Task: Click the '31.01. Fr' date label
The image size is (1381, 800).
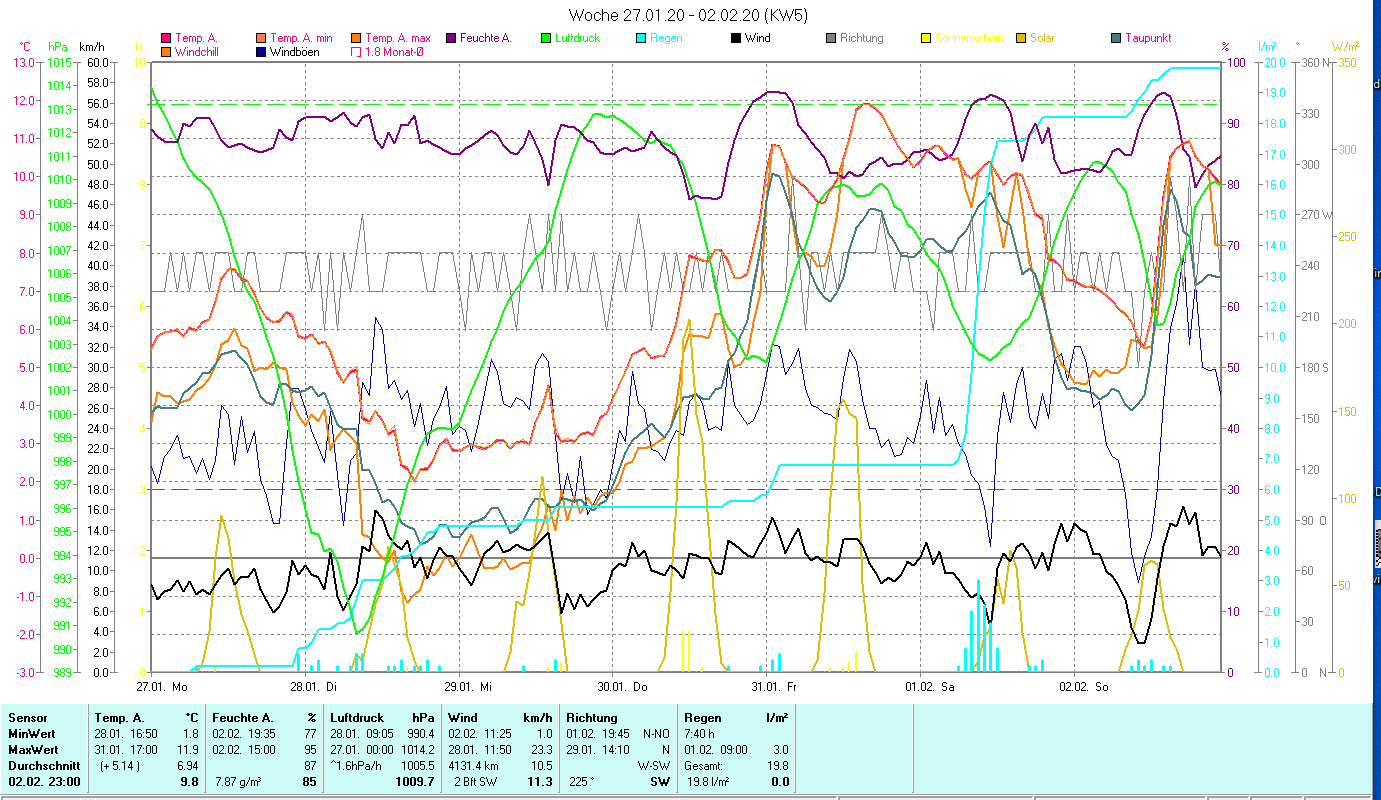Action: coord(775,687)
